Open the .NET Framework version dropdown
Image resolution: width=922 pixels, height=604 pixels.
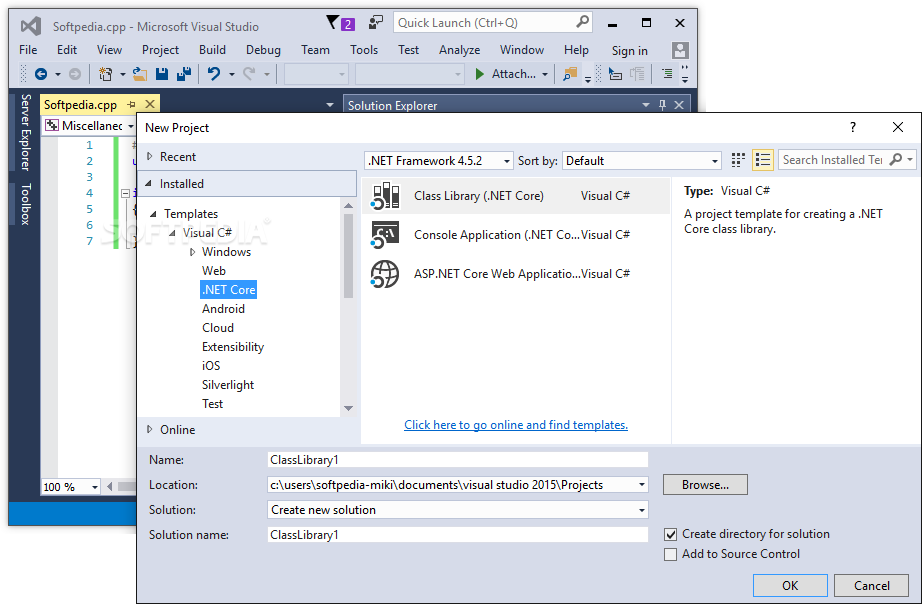click(x=438, y=161)
